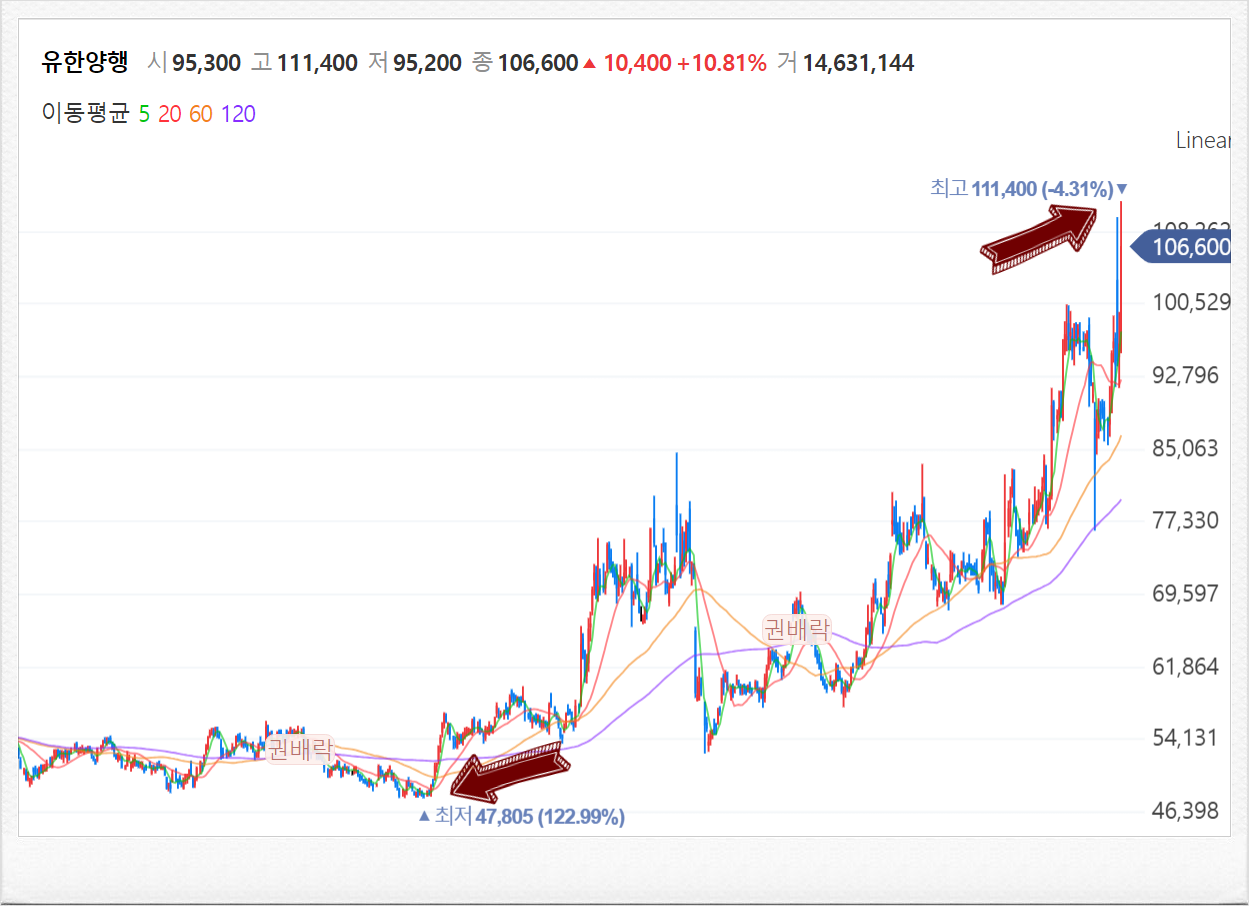1249x906 pixels.
Task: Click the axis label 92,796
Action: tap(1186, 375)
